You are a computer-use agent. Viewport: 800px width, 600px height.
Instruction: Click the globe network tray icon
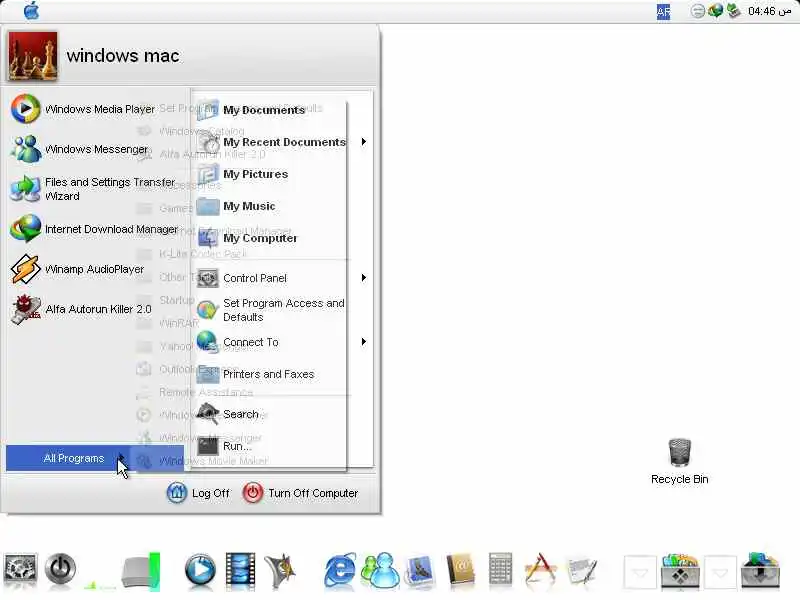pos(715,11)
